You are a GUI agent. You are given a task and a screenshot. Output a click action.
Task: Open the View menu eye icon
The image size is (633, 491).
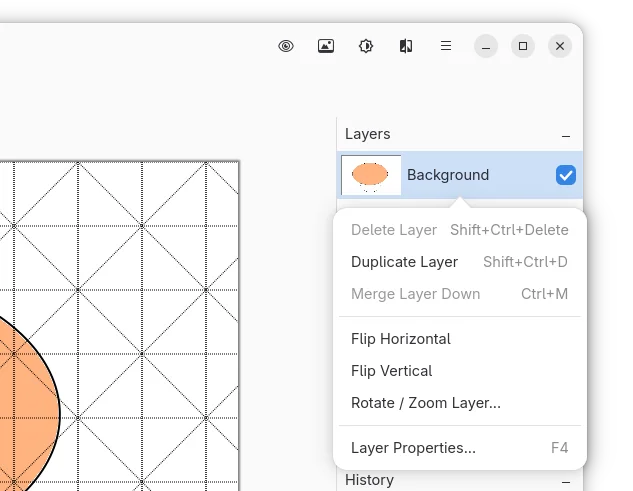(286, 46)
